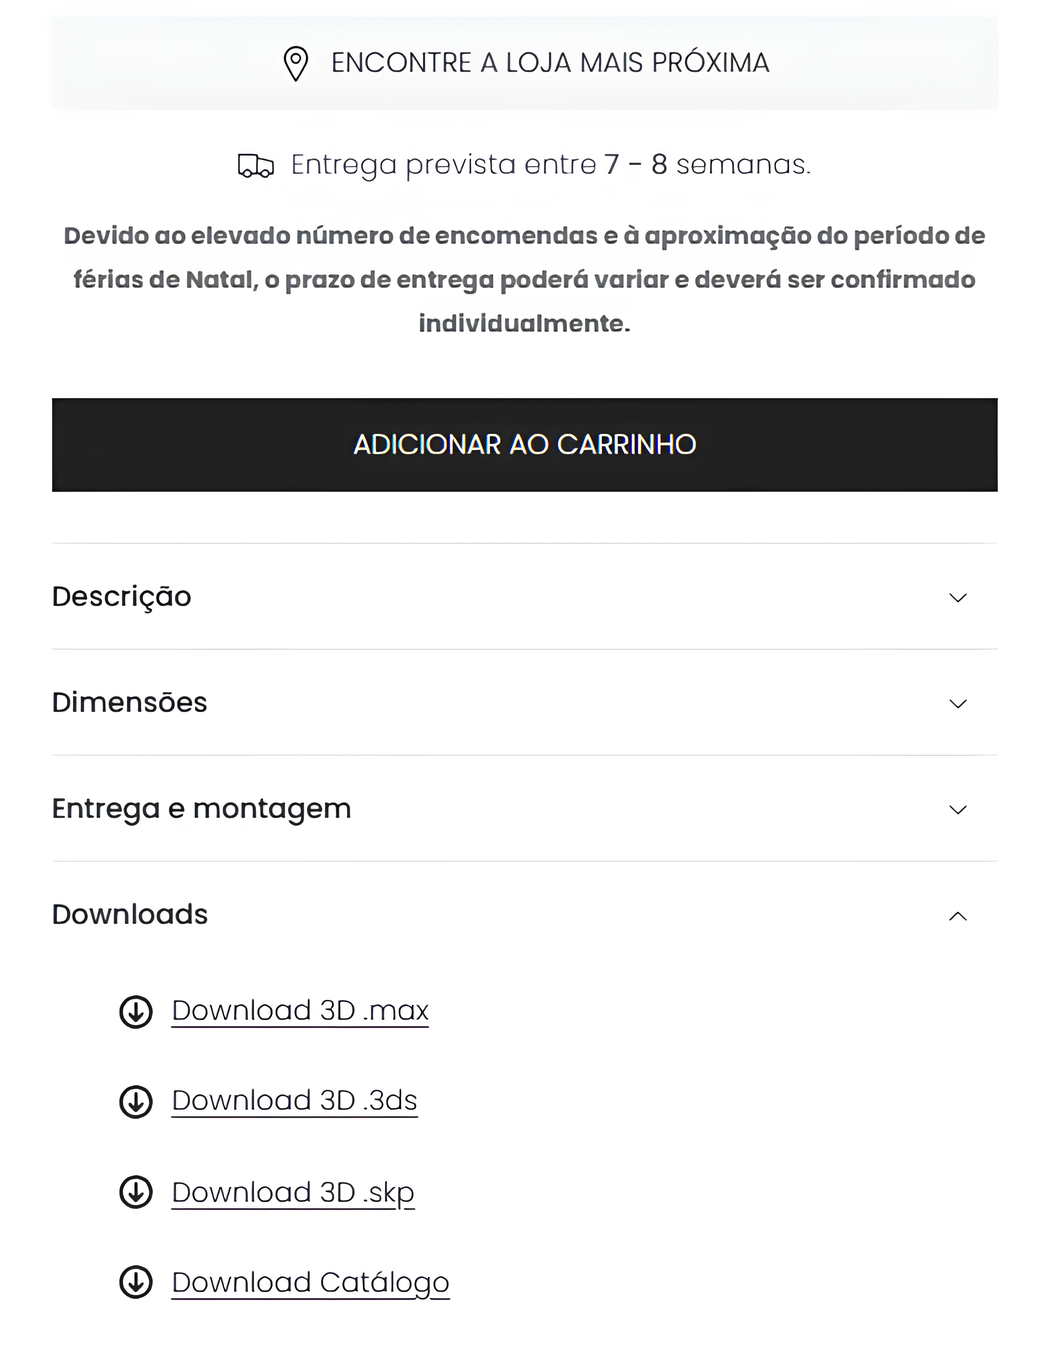
Task: Click the download icon beside Catálogo
Action: tap(136, 1282)
